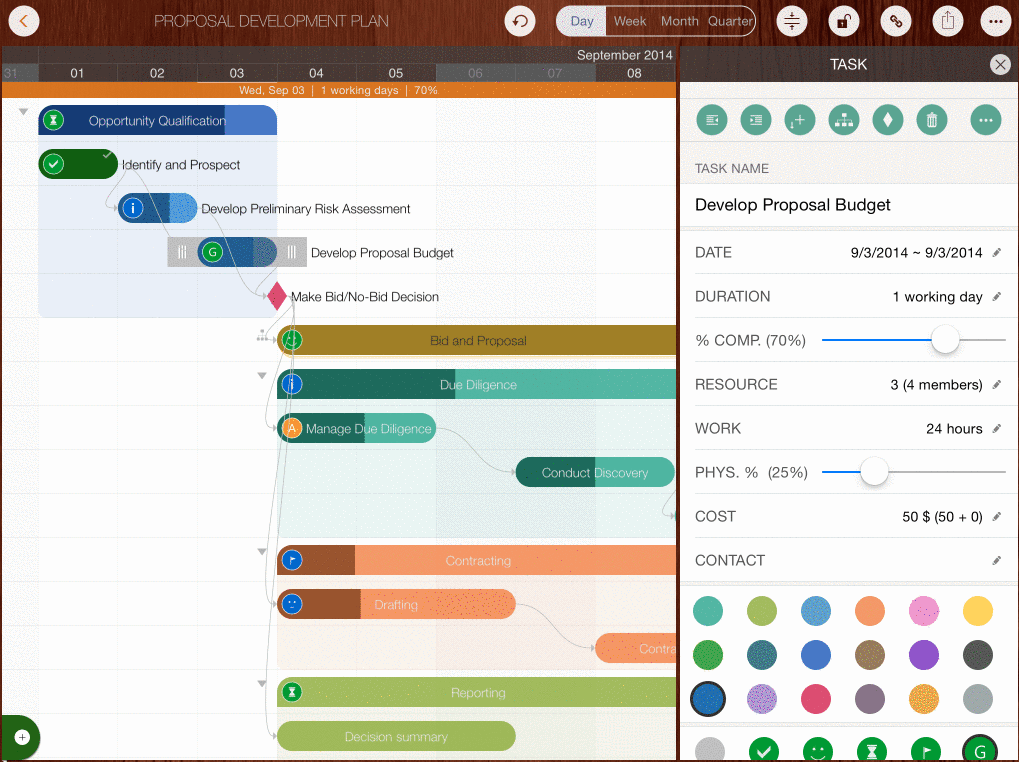Click the outdent task icon
Viewport: 1019px width, 762px height.
[x=712, y=120]
